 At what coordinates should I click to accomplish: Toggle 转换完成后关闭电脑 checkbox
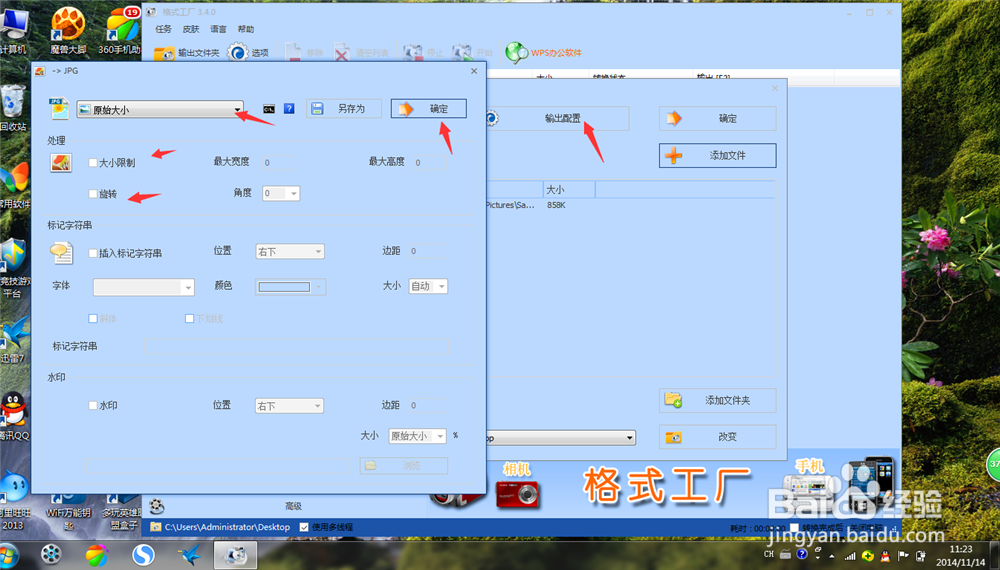(795, 528)
